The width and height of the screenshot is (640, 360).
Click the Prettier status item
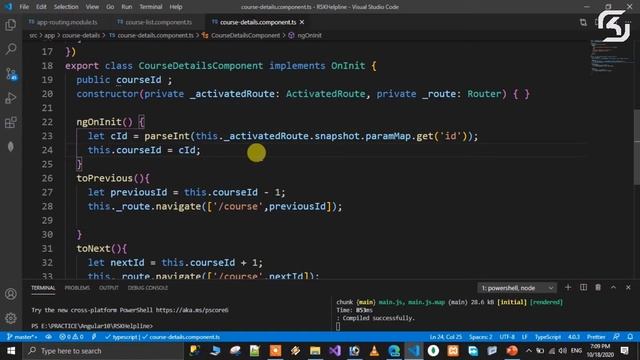pyautogui.click(x=596, y=337)
